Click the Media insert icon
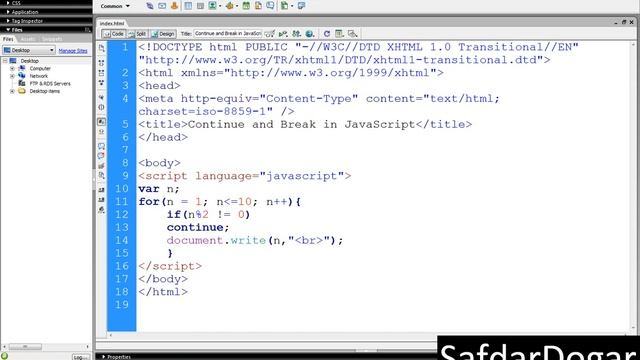The width and height of the screenshot is (640, 360). tap(229, 6)
